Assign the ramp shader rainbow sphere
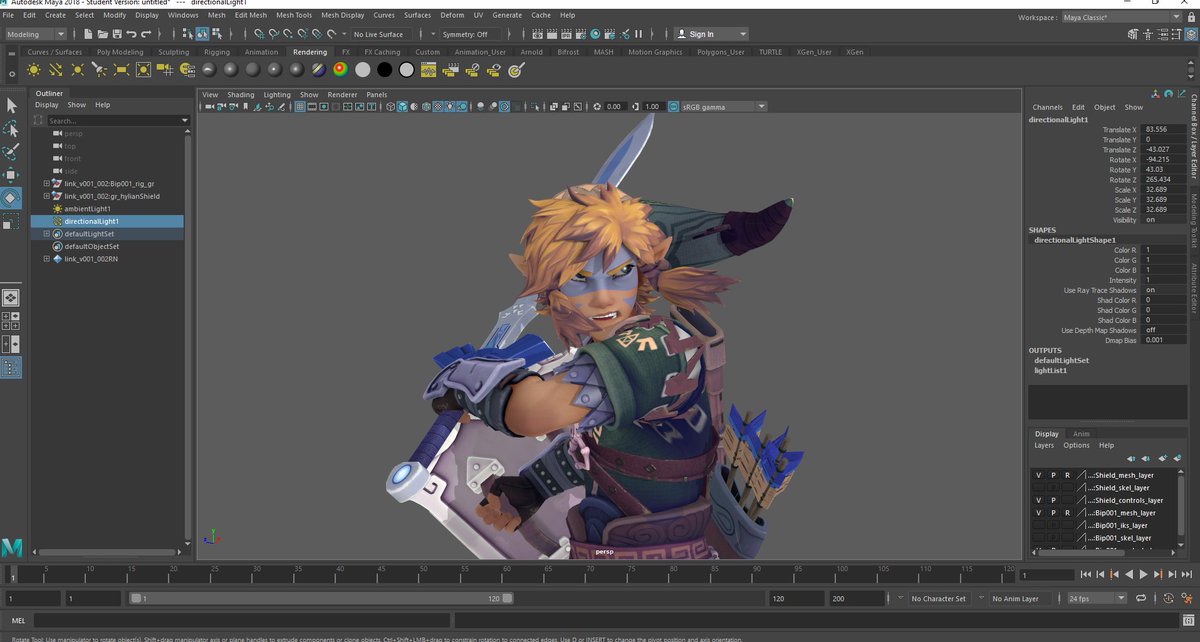Viewport: 1200px width, 642px height. (340, 70)
